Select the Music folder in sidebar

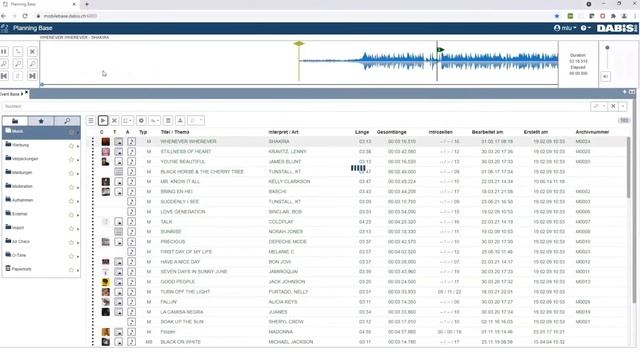[41, 132]
